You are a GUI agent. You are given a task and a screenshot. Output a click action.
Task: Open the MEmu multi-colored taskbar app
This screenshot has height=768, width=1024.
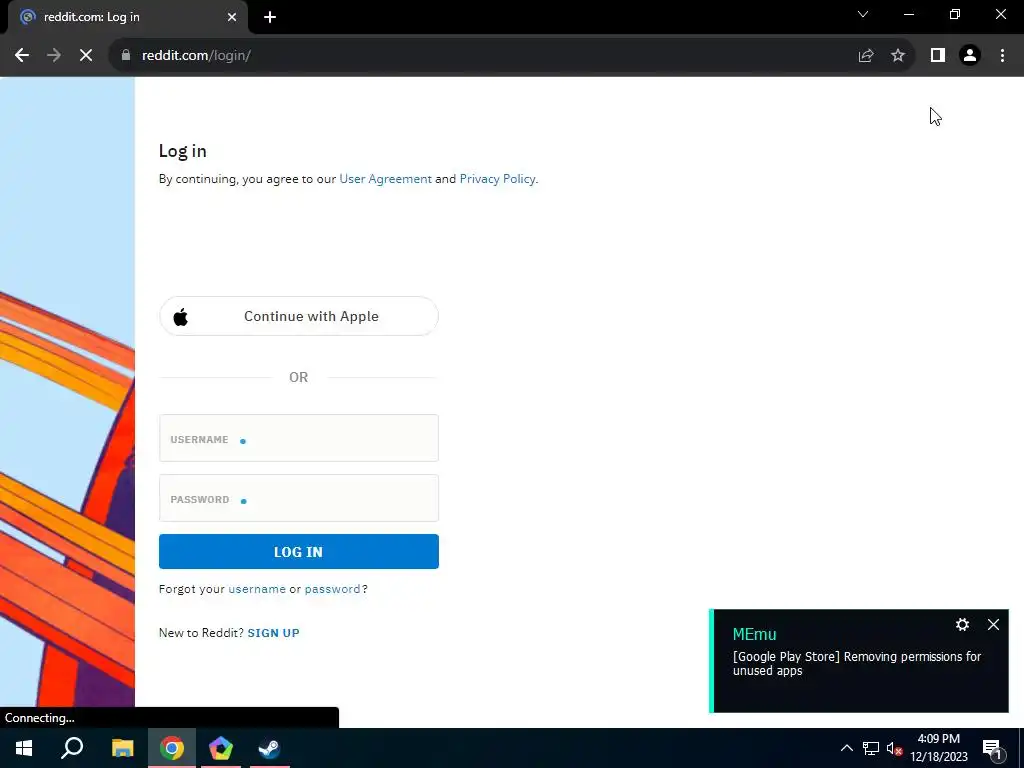221,748
